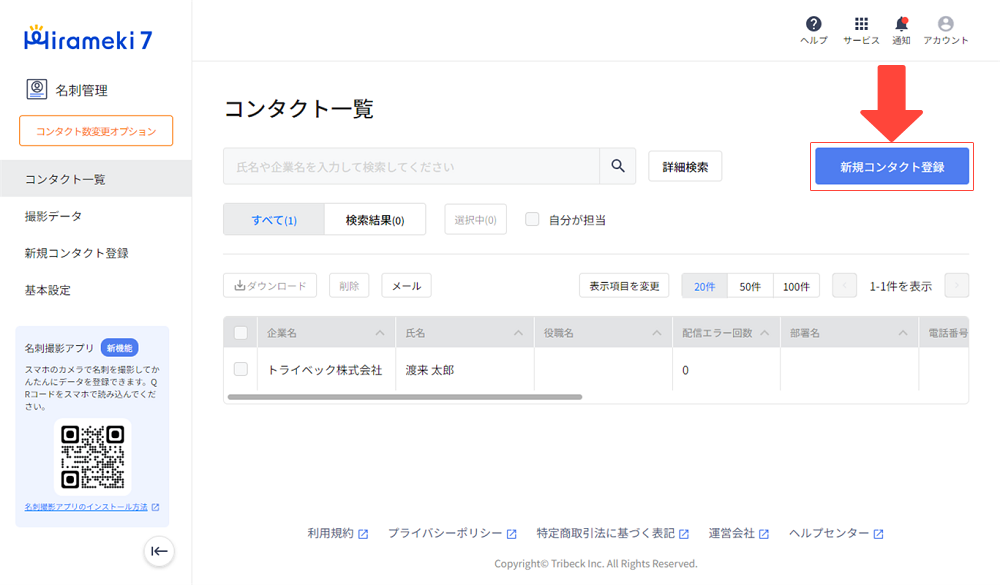Click the ダウンロード button

point(270,286)
